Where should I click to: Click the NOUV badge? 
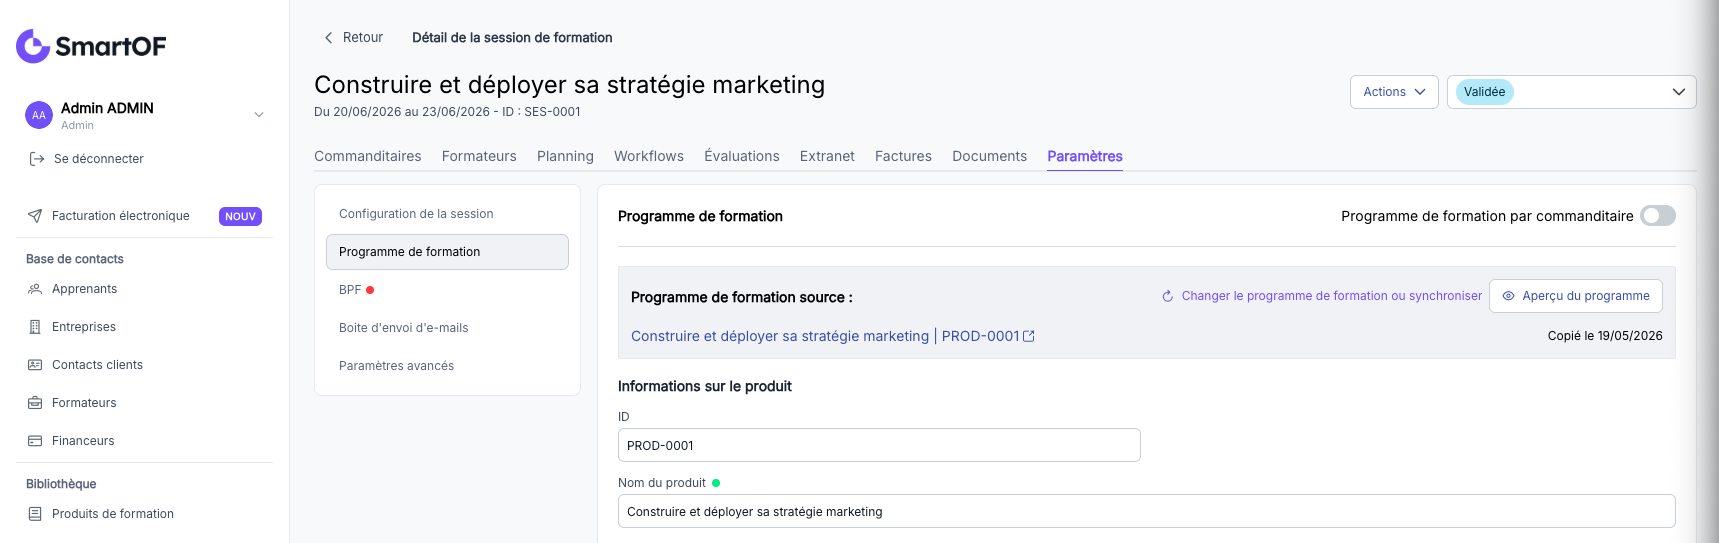tap(240, 216)
